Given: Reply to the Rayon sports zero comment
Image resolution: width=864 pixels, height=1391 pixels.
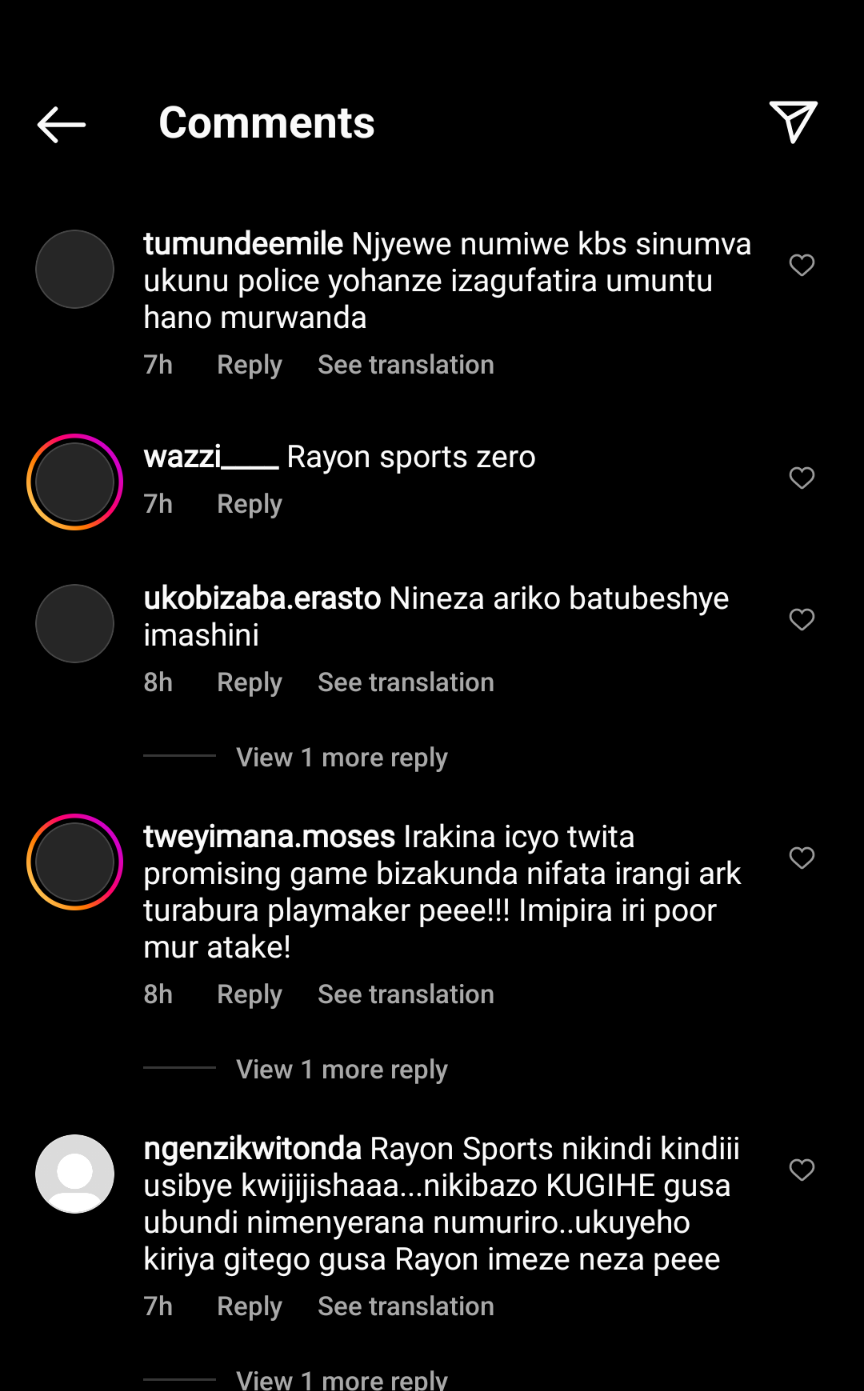Looking at the screenshot, I should pos(249,504).
